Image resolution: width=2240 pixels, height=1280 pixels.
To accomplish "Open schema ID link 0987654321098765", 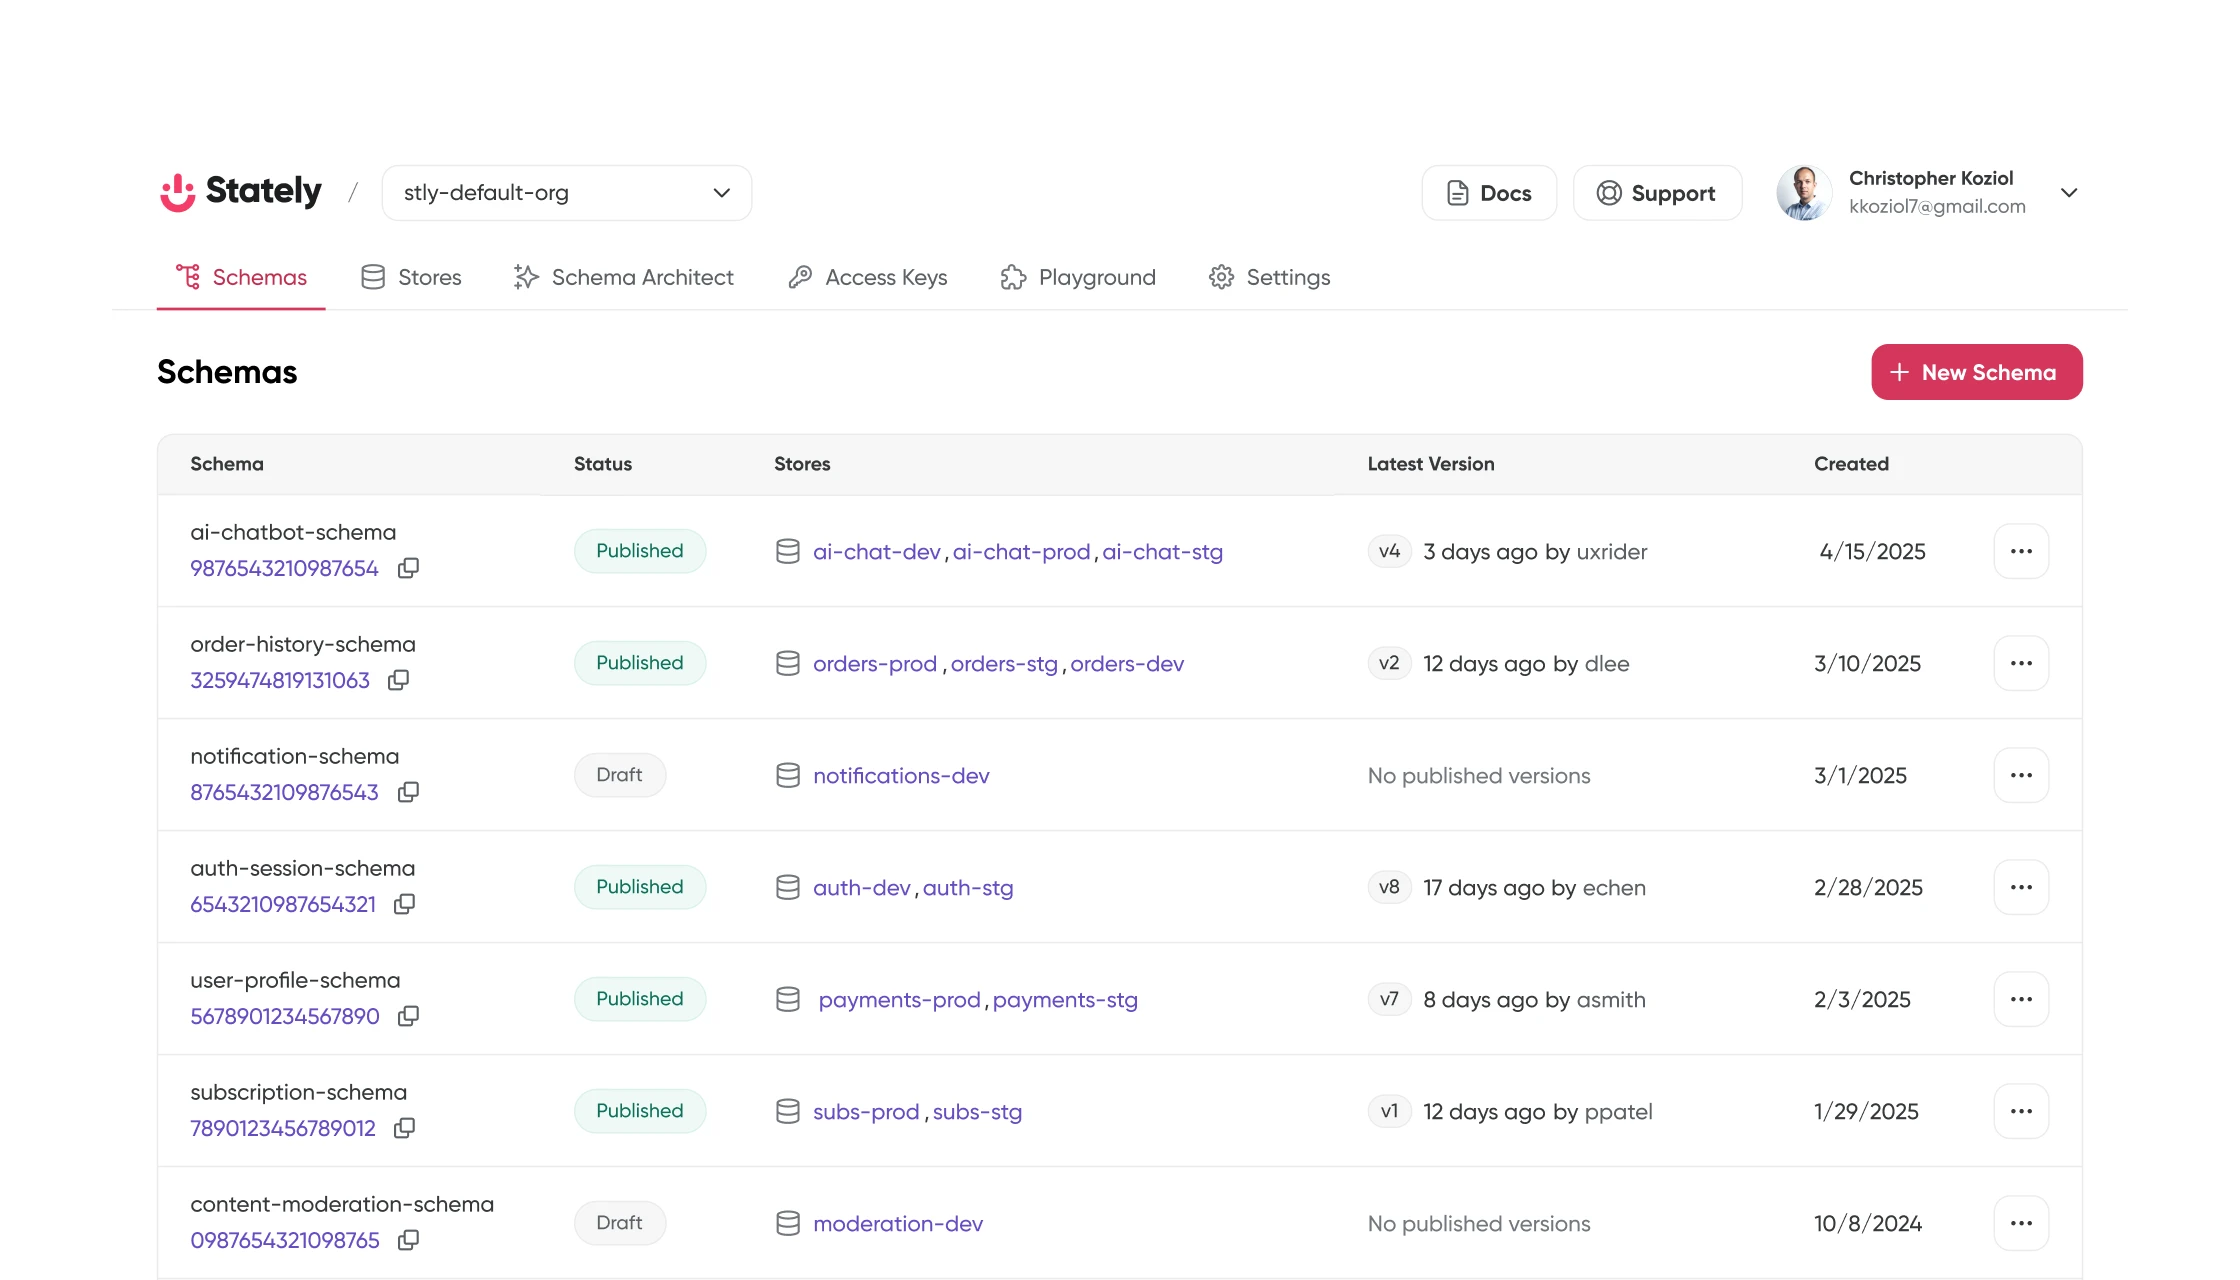I will [285, 1240].
